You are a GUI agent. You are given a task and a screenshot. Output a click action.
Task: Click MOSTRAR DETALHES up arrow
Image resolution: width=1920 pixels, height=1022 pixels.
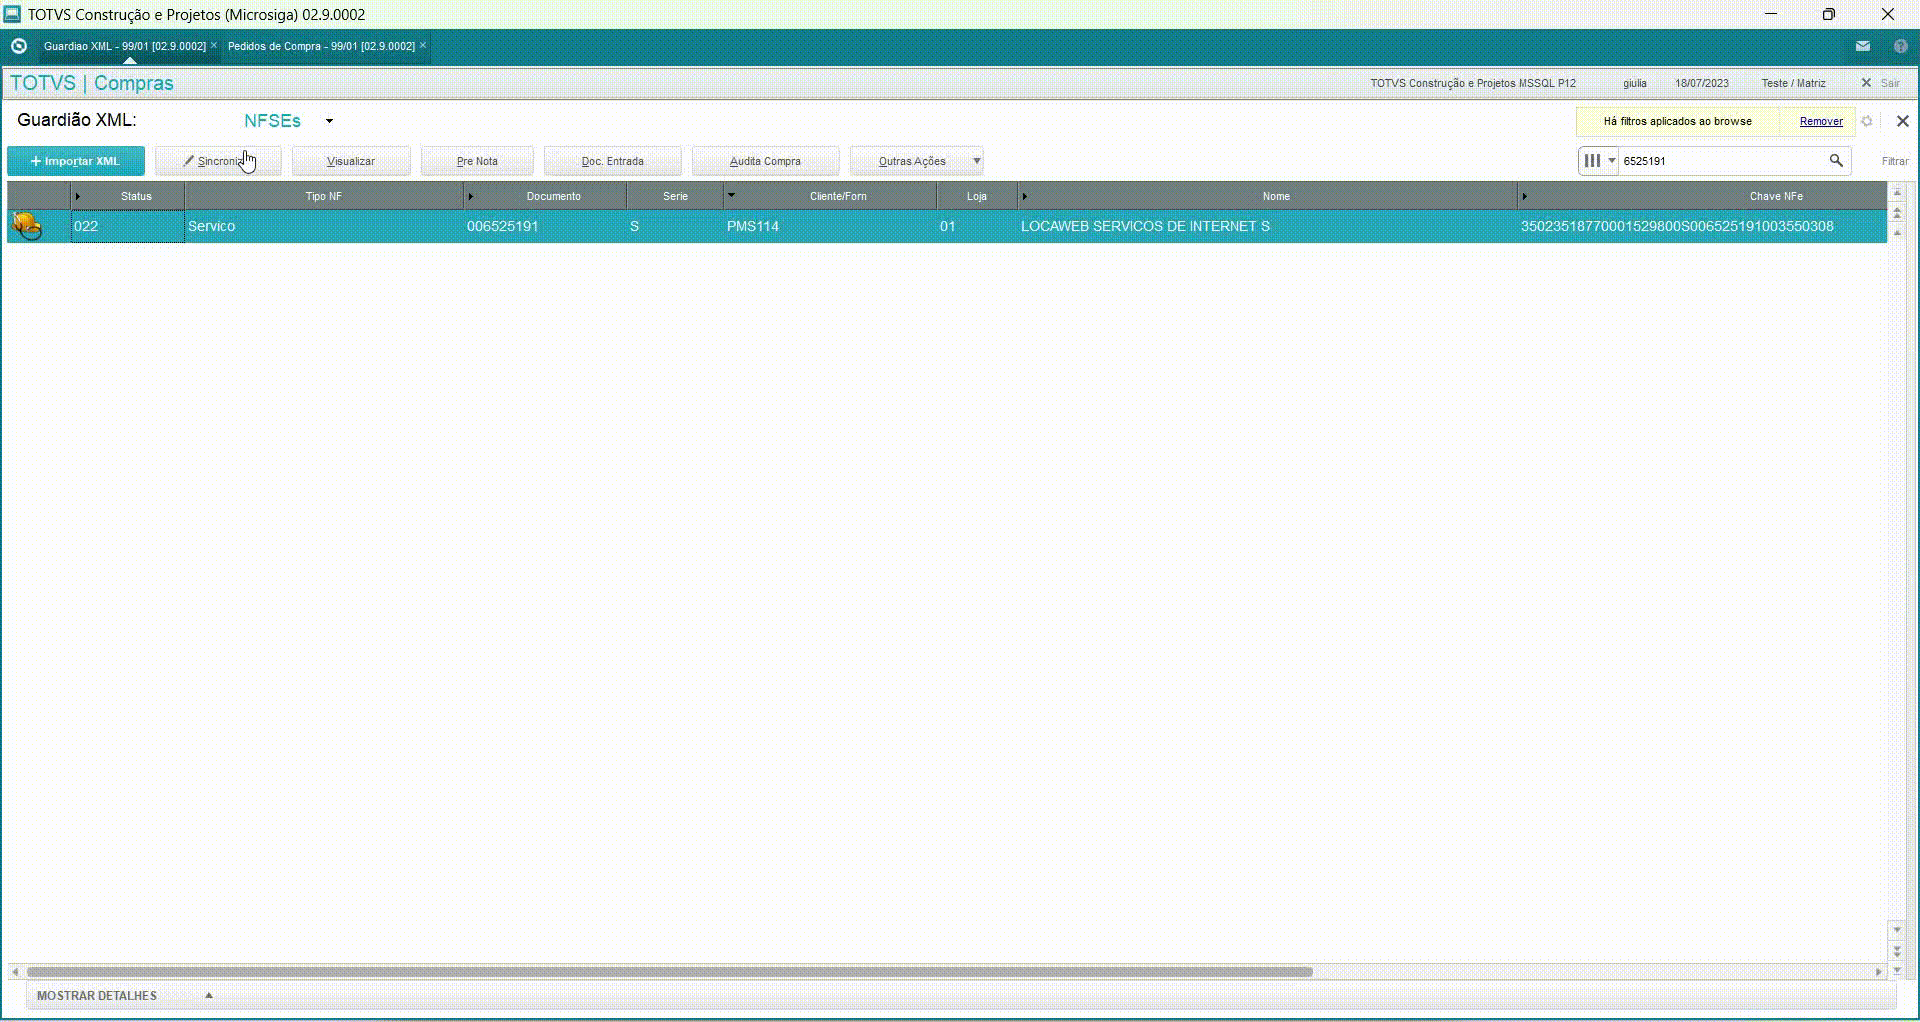tap(209, 996)
